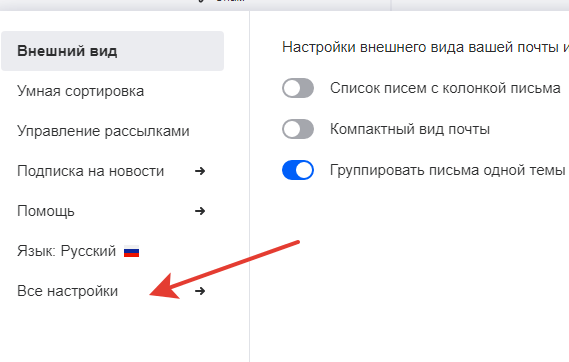The width and height of the screenshot is (569, 362).
Task: Open the Язык: Русский language selector
Action: [x=78, y=251]
